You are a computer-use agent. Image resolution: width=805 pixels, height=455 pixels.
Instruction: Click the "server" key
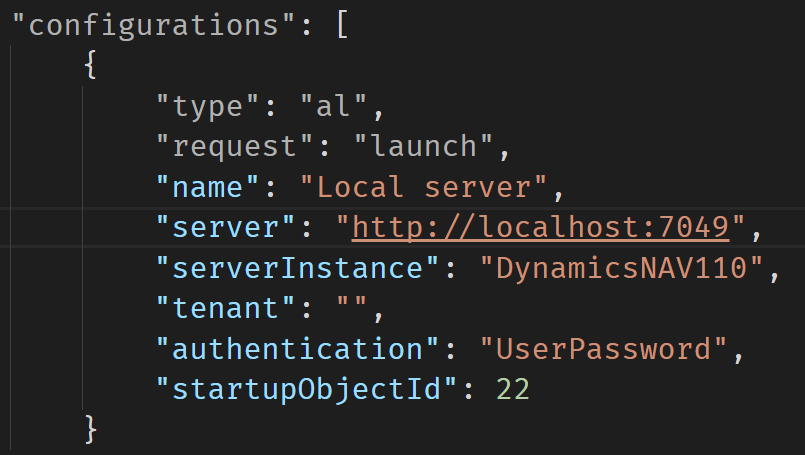click(226, 228)
